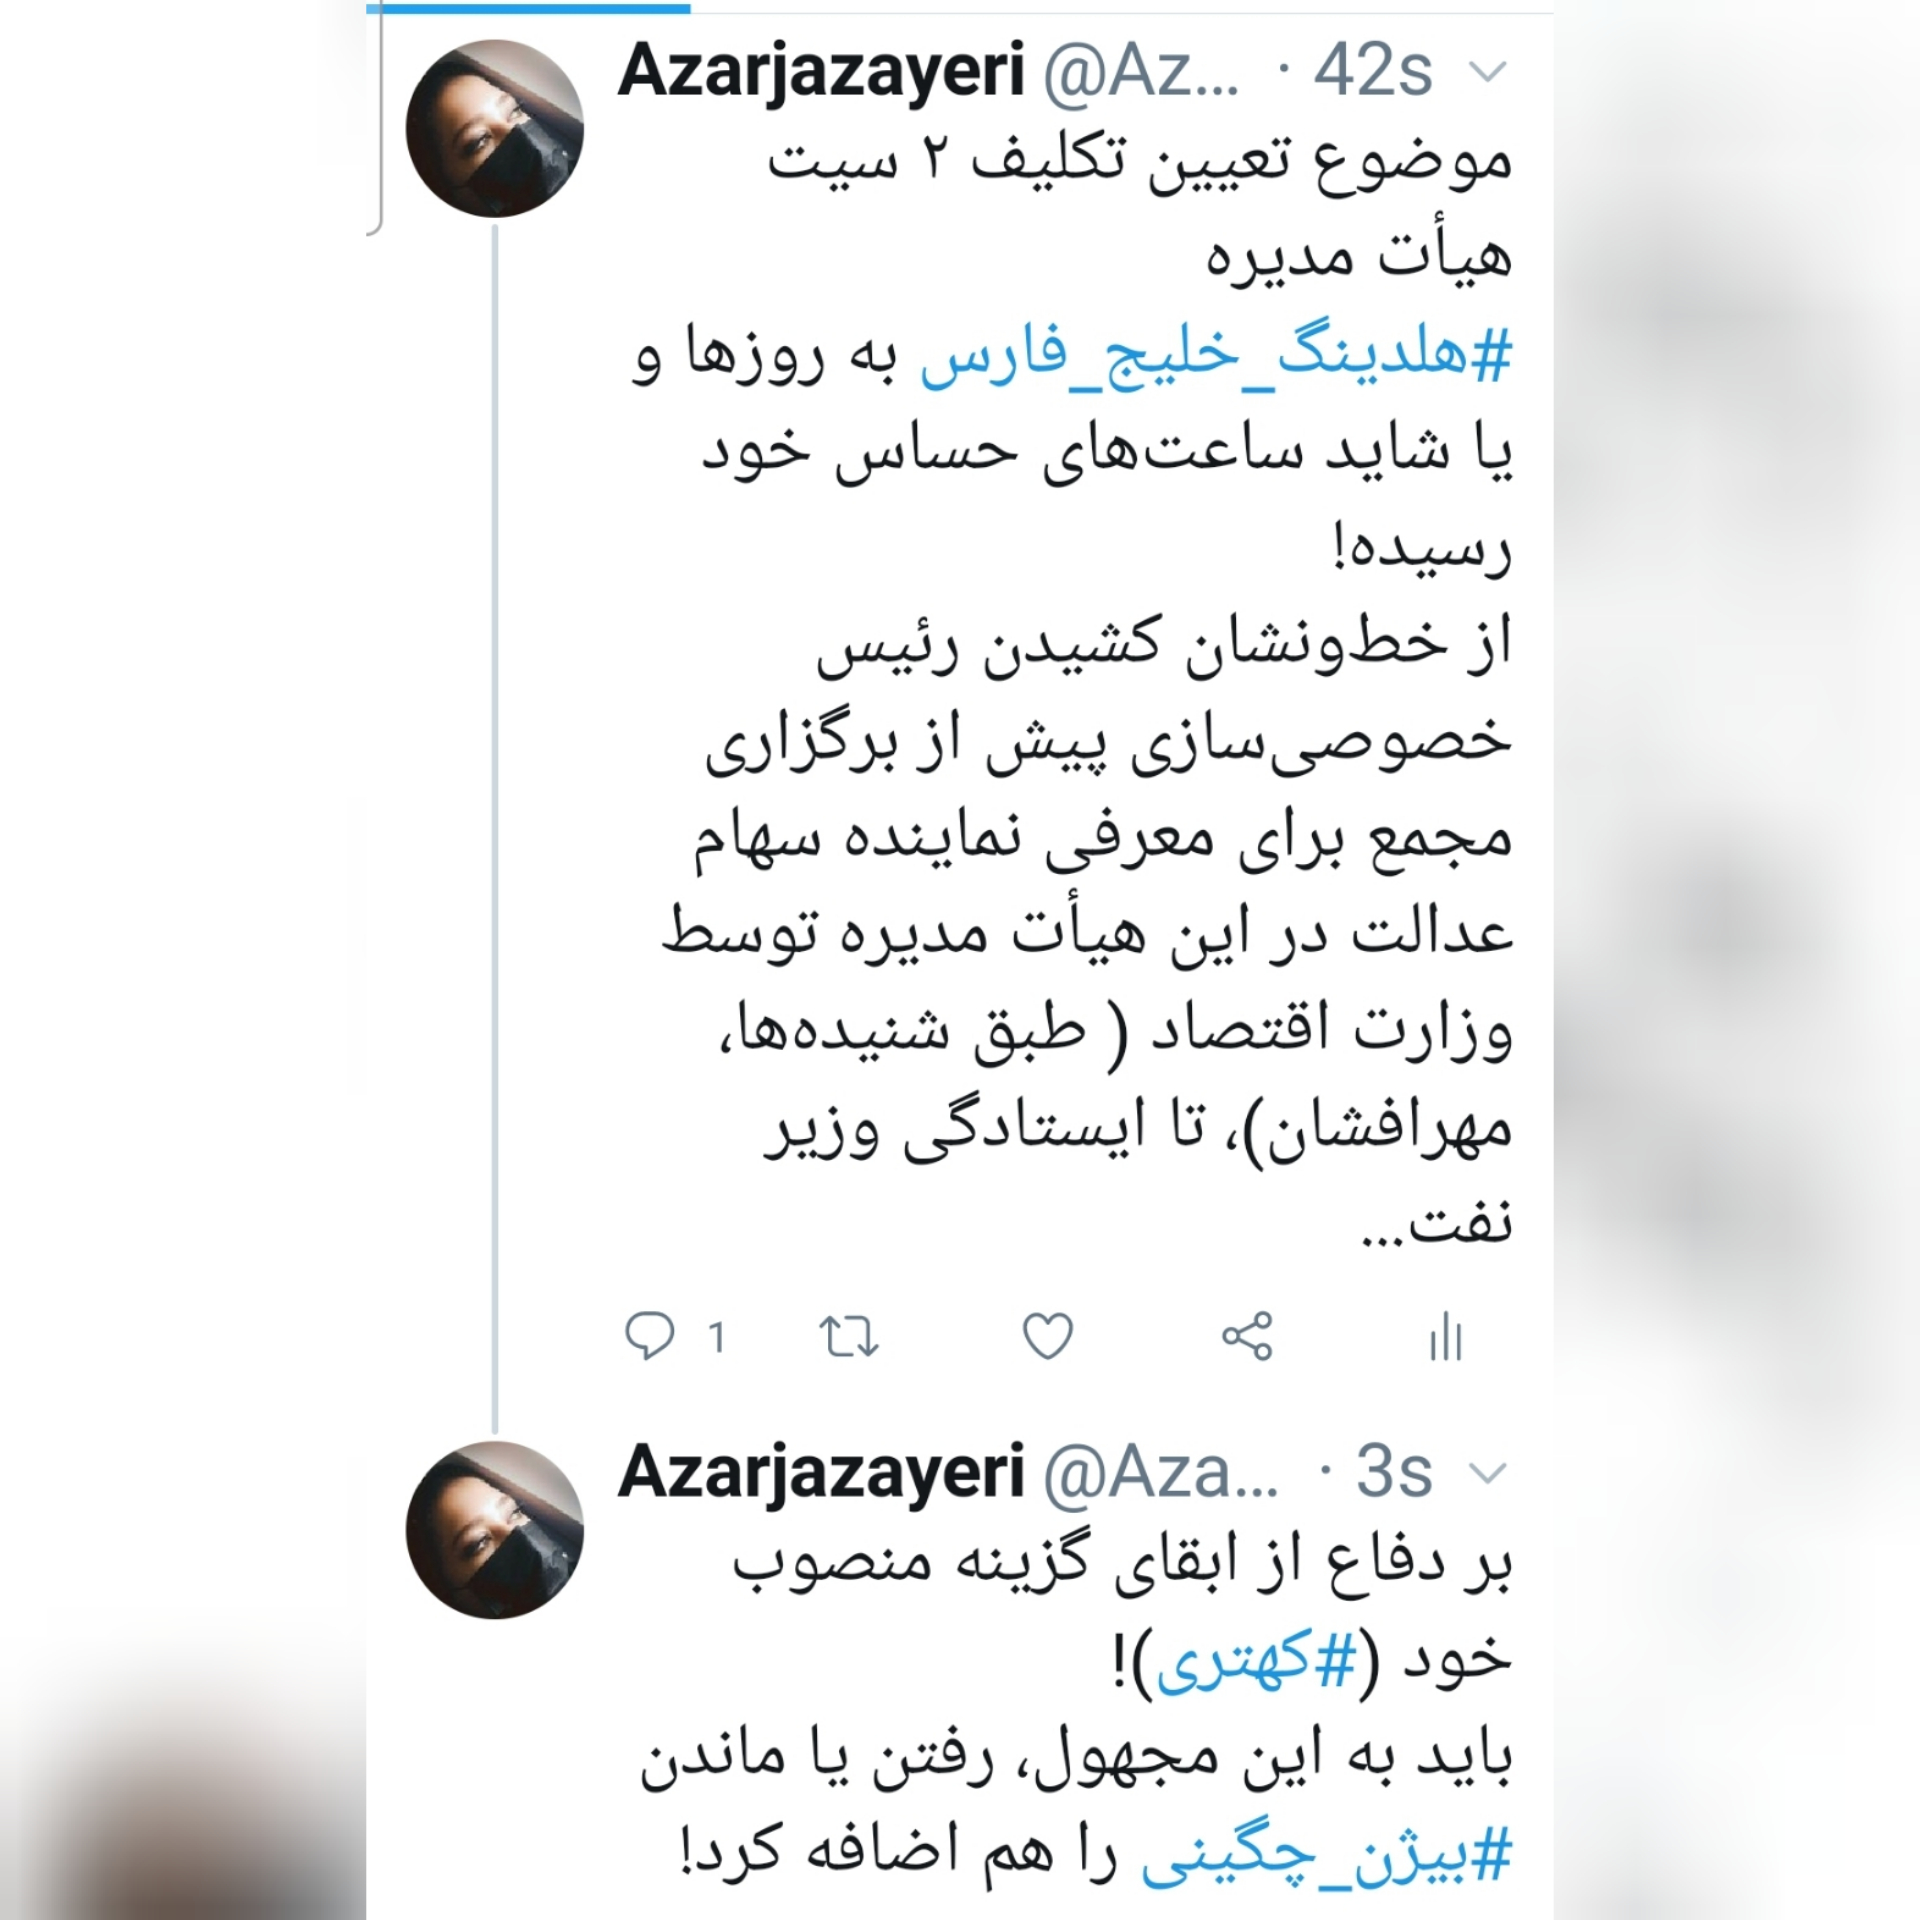Screen dimensions: 1920x1920
Task: Open the 3s timestamp of second tweet
Action: click(x=1394, y=1474)
